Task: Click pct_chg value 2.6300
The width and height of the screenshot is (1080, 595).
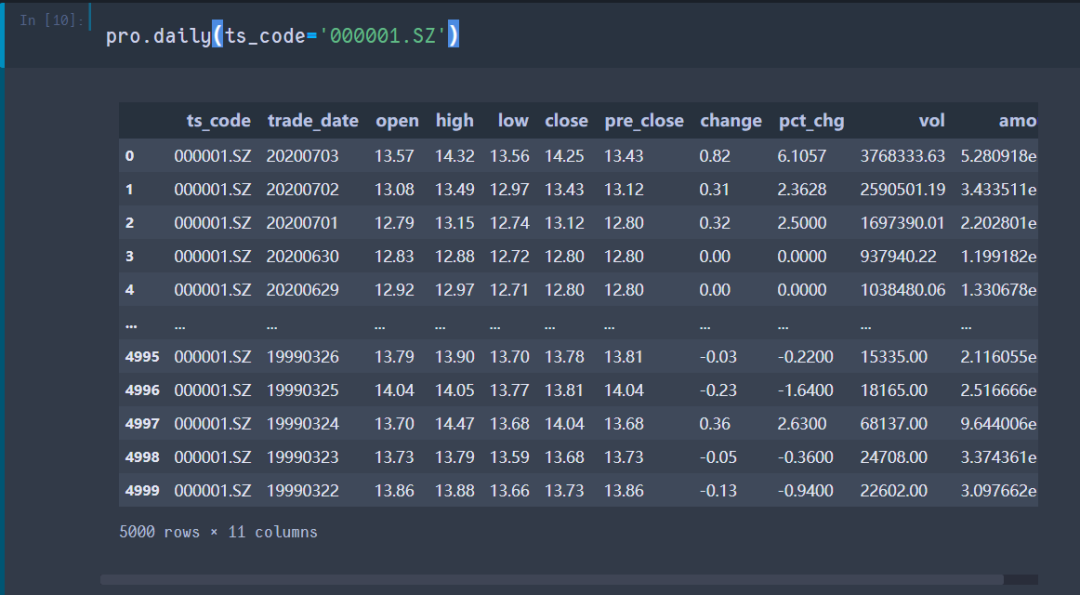Action: (802, 424)
